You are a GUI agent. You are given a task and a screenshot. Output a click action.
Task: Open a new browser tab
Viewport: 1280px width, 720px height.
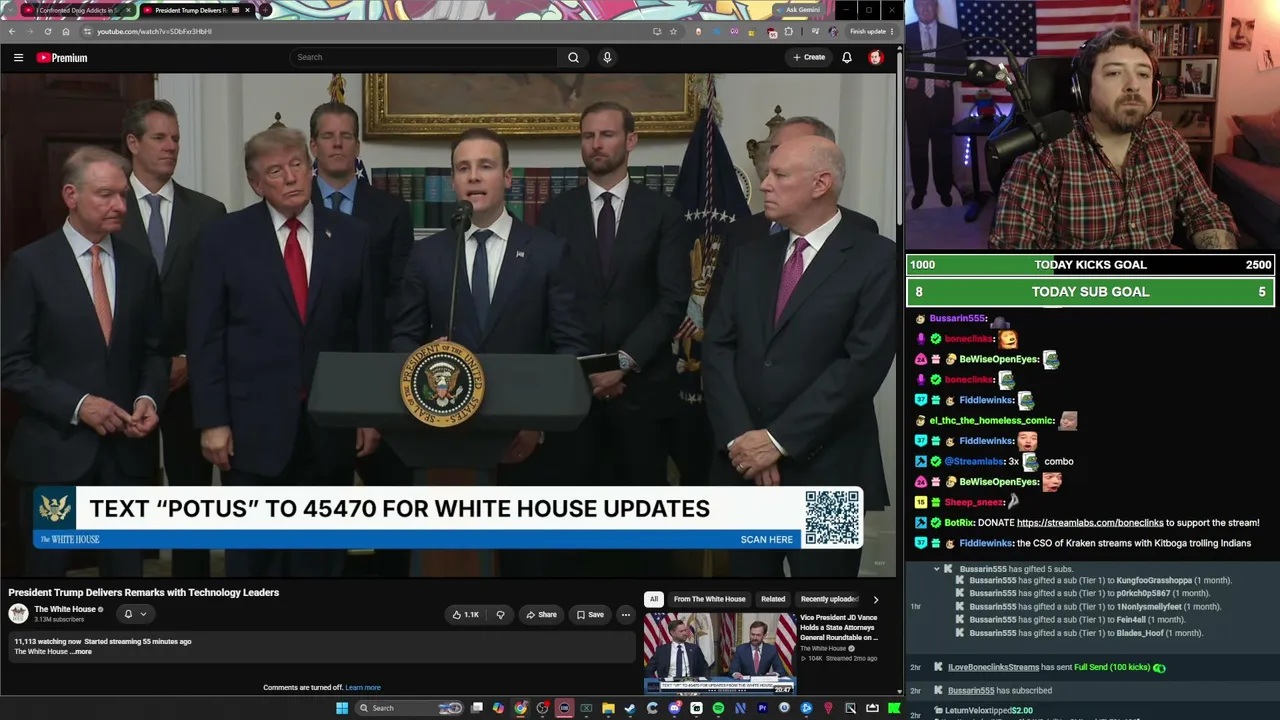265,10
